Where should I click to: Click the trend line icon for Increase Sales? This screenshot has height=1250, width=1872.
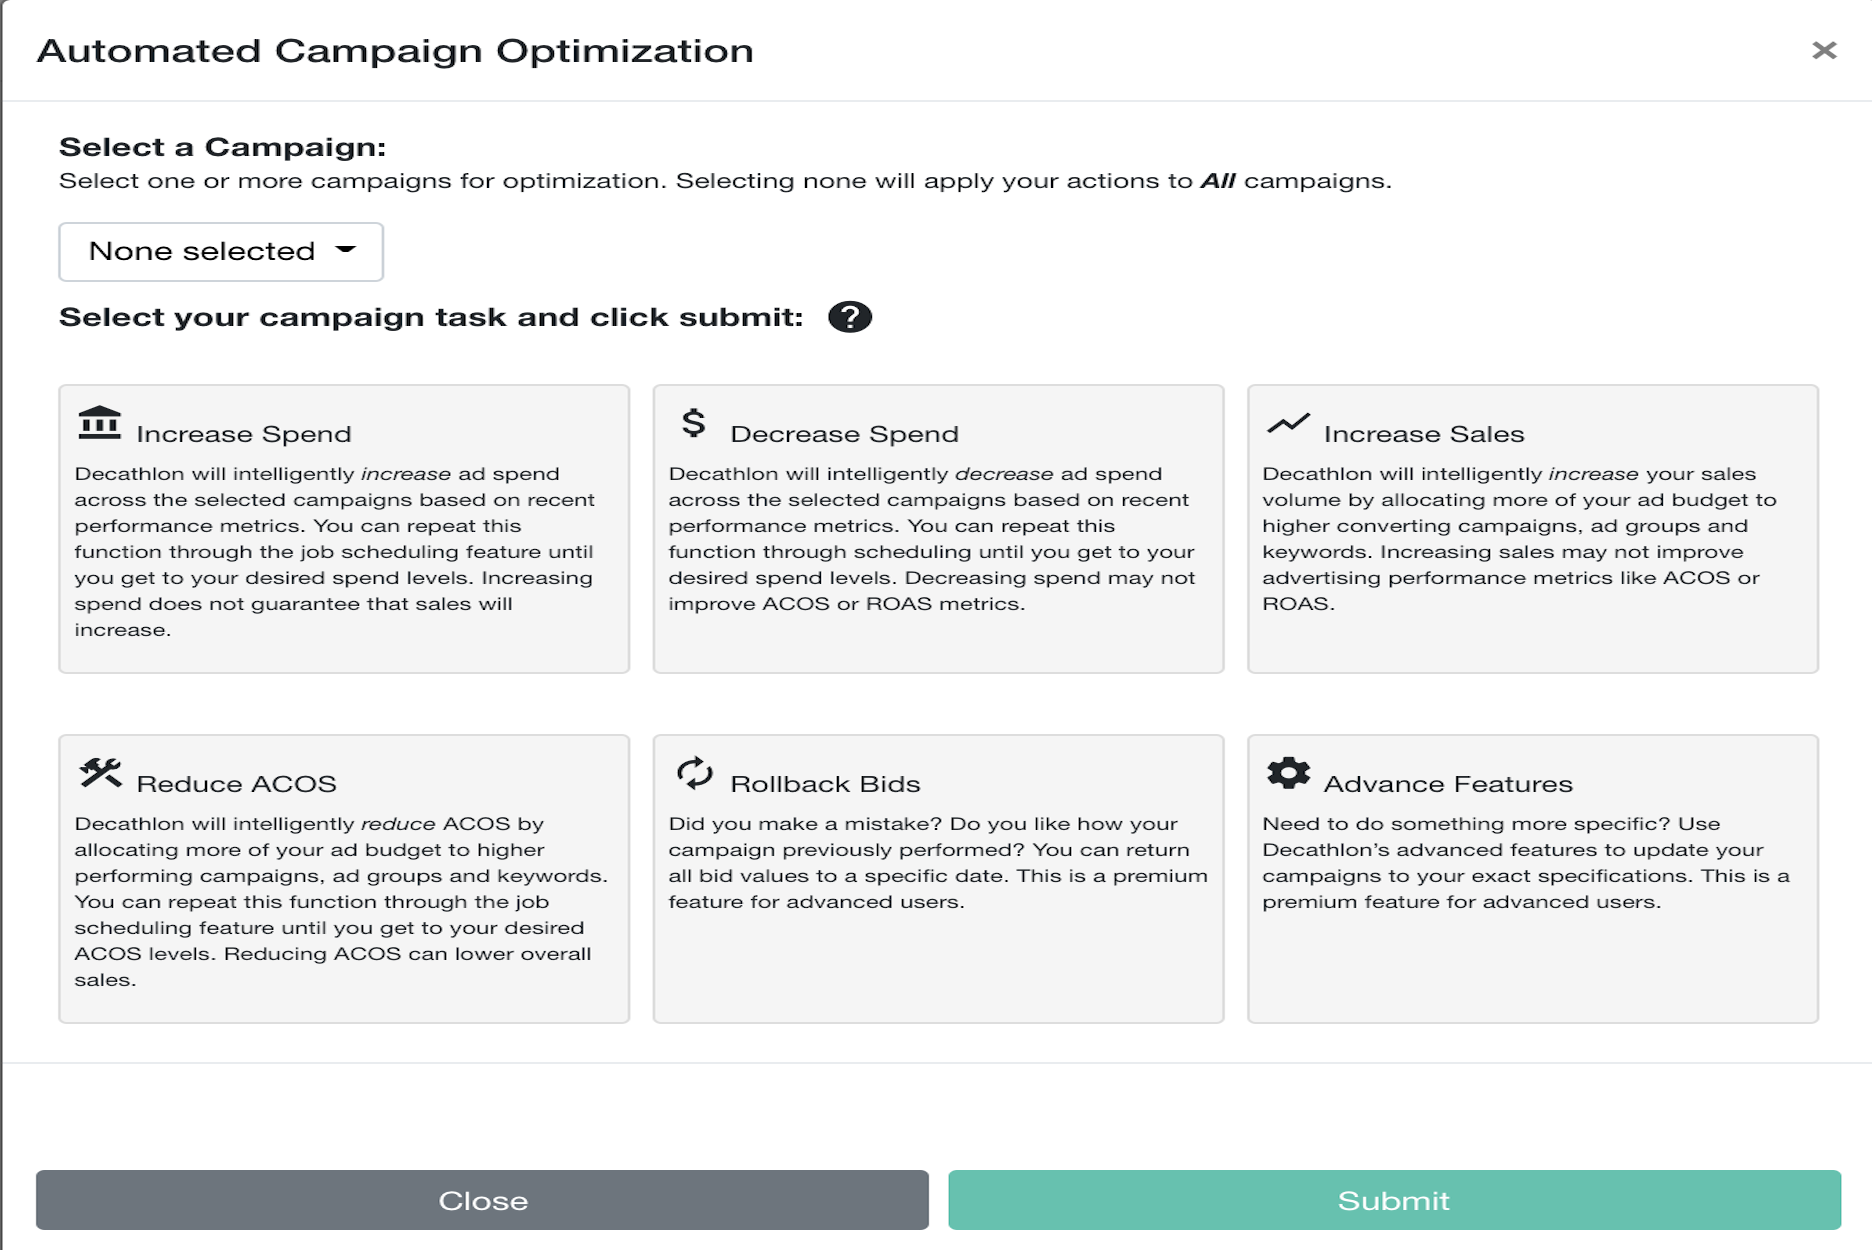click(1288, 423)
